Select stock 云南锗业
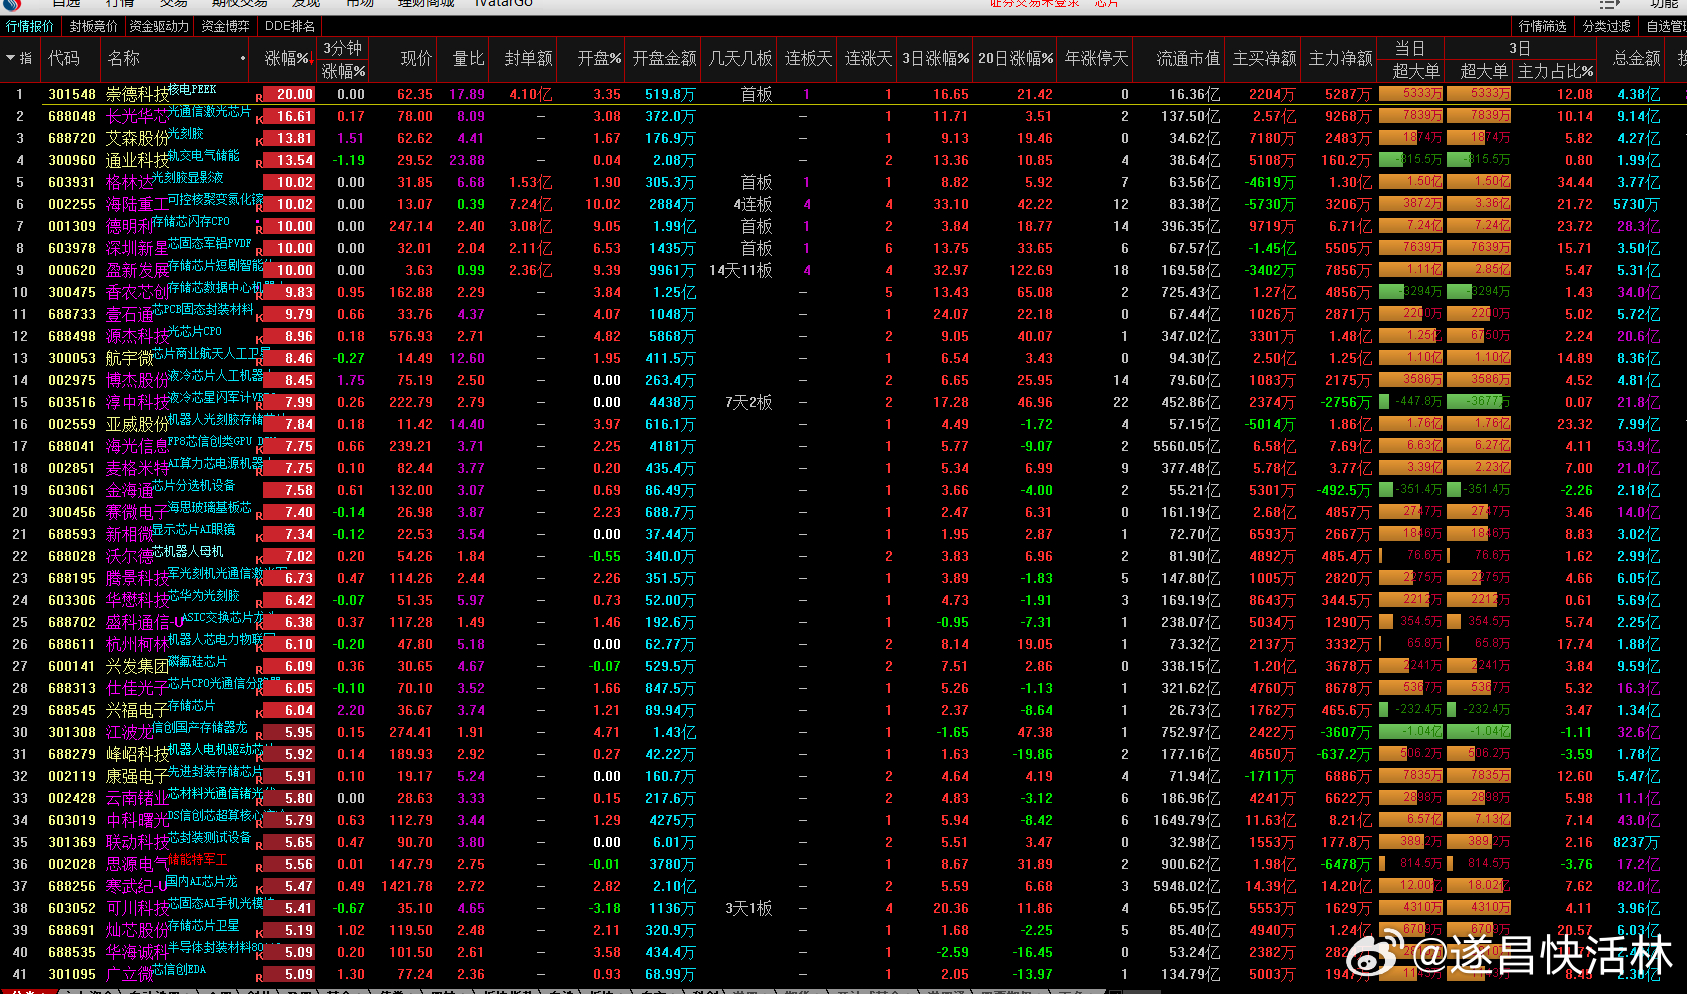The image size is (1687, 994). pos(137,798)
